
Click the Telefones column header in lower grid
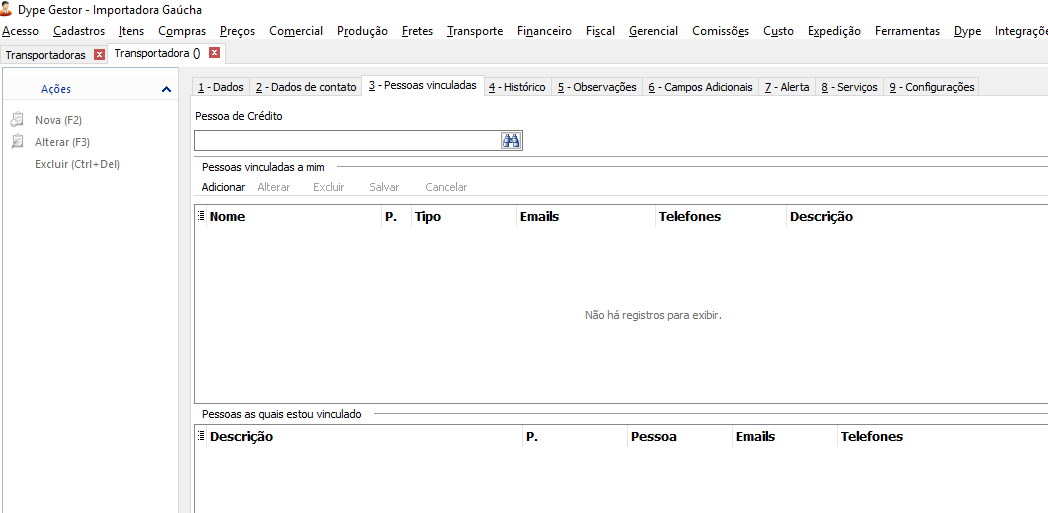[942, 436]
